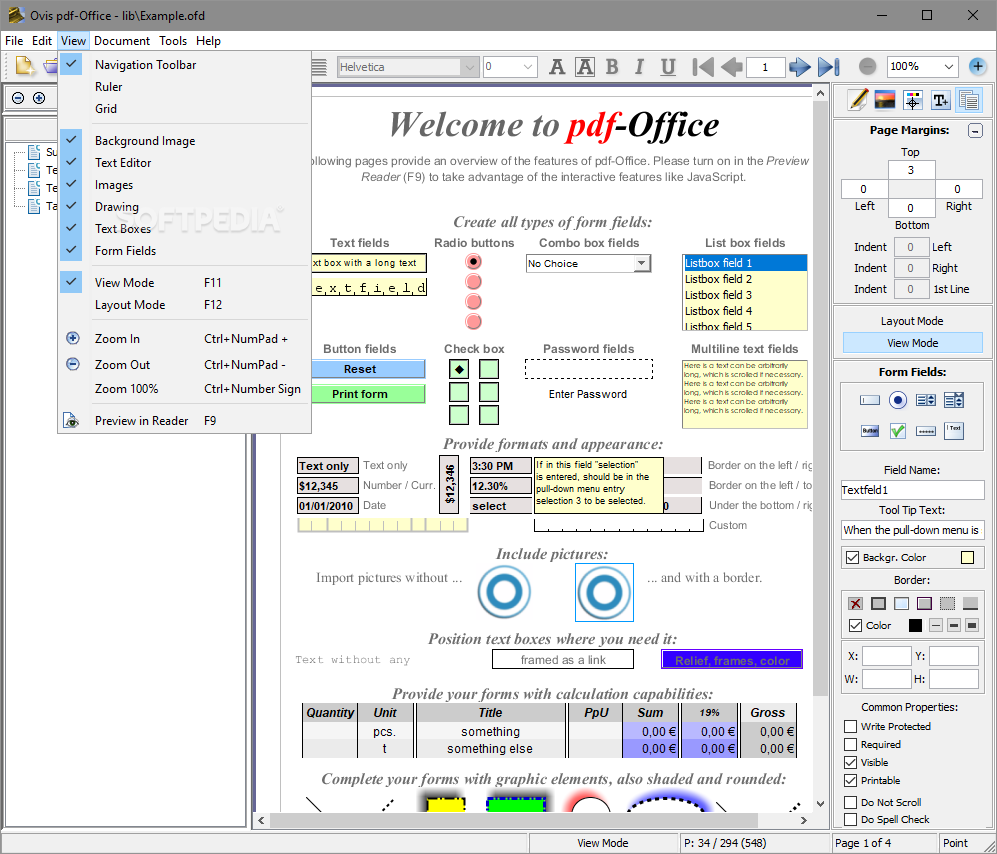This screenshot has width=997, height=854.
Task: Click the gray zoom-out circle in toolbar
Action: [x=867, y=66]
